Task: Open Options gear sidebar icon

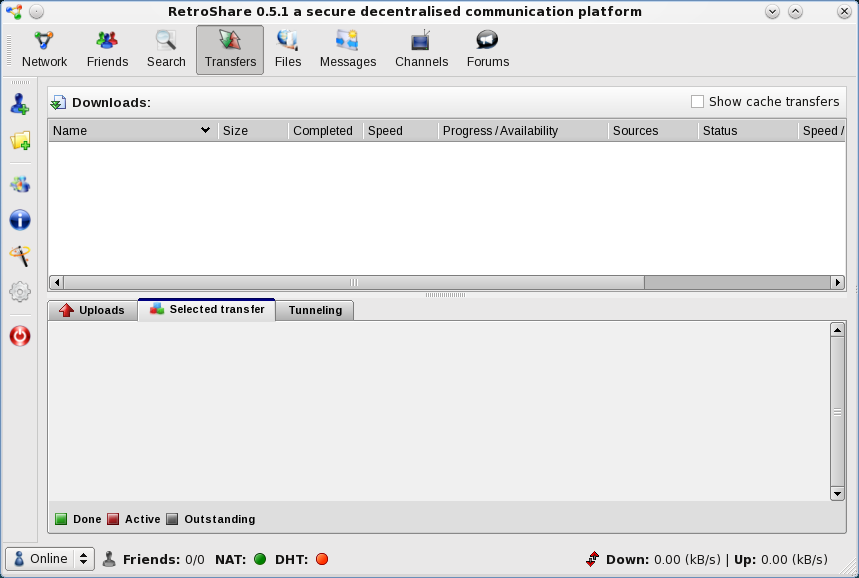Action: pyautogui.click(x=20, y=291)
